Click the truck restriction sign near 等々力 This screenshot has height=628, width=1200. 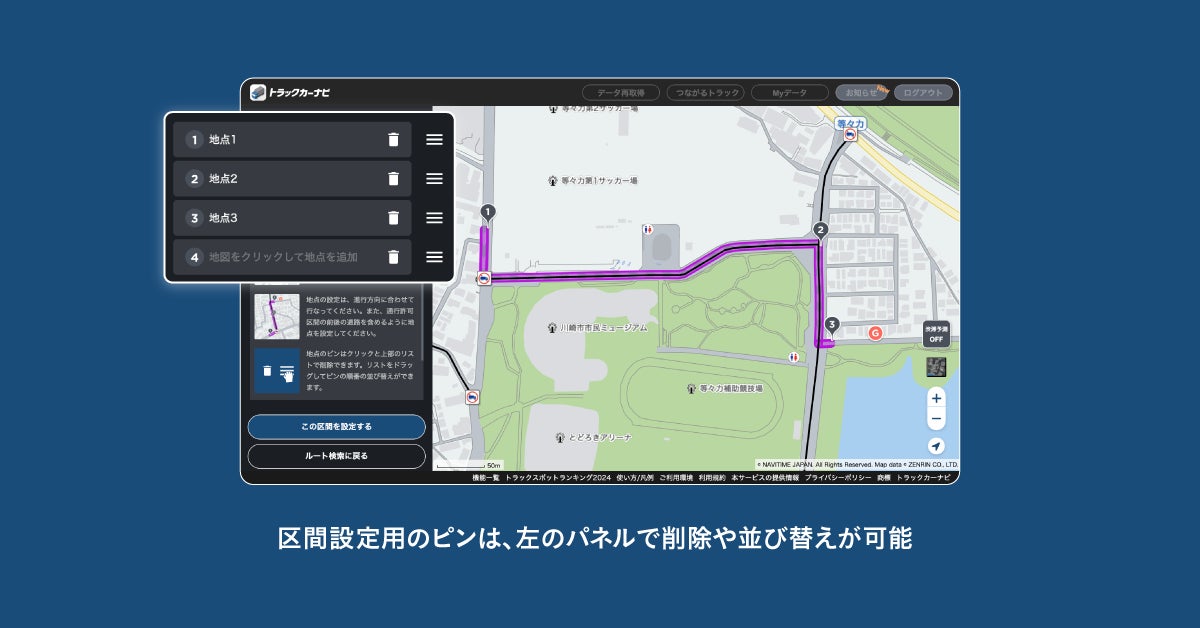click(x=850, y=133)
